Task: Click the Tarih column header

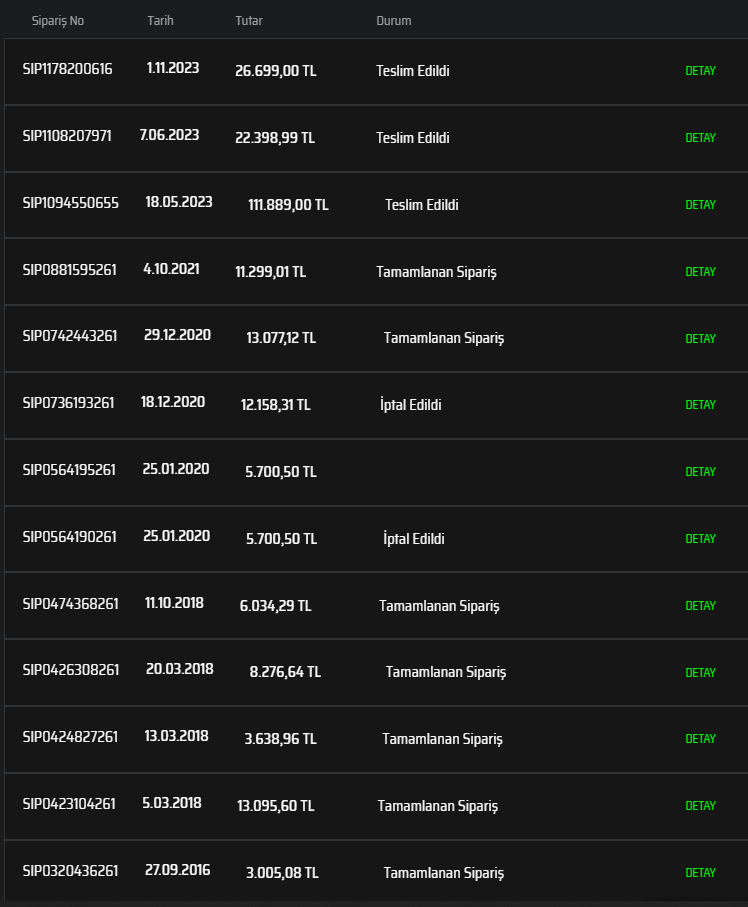Action: point(160,21)
